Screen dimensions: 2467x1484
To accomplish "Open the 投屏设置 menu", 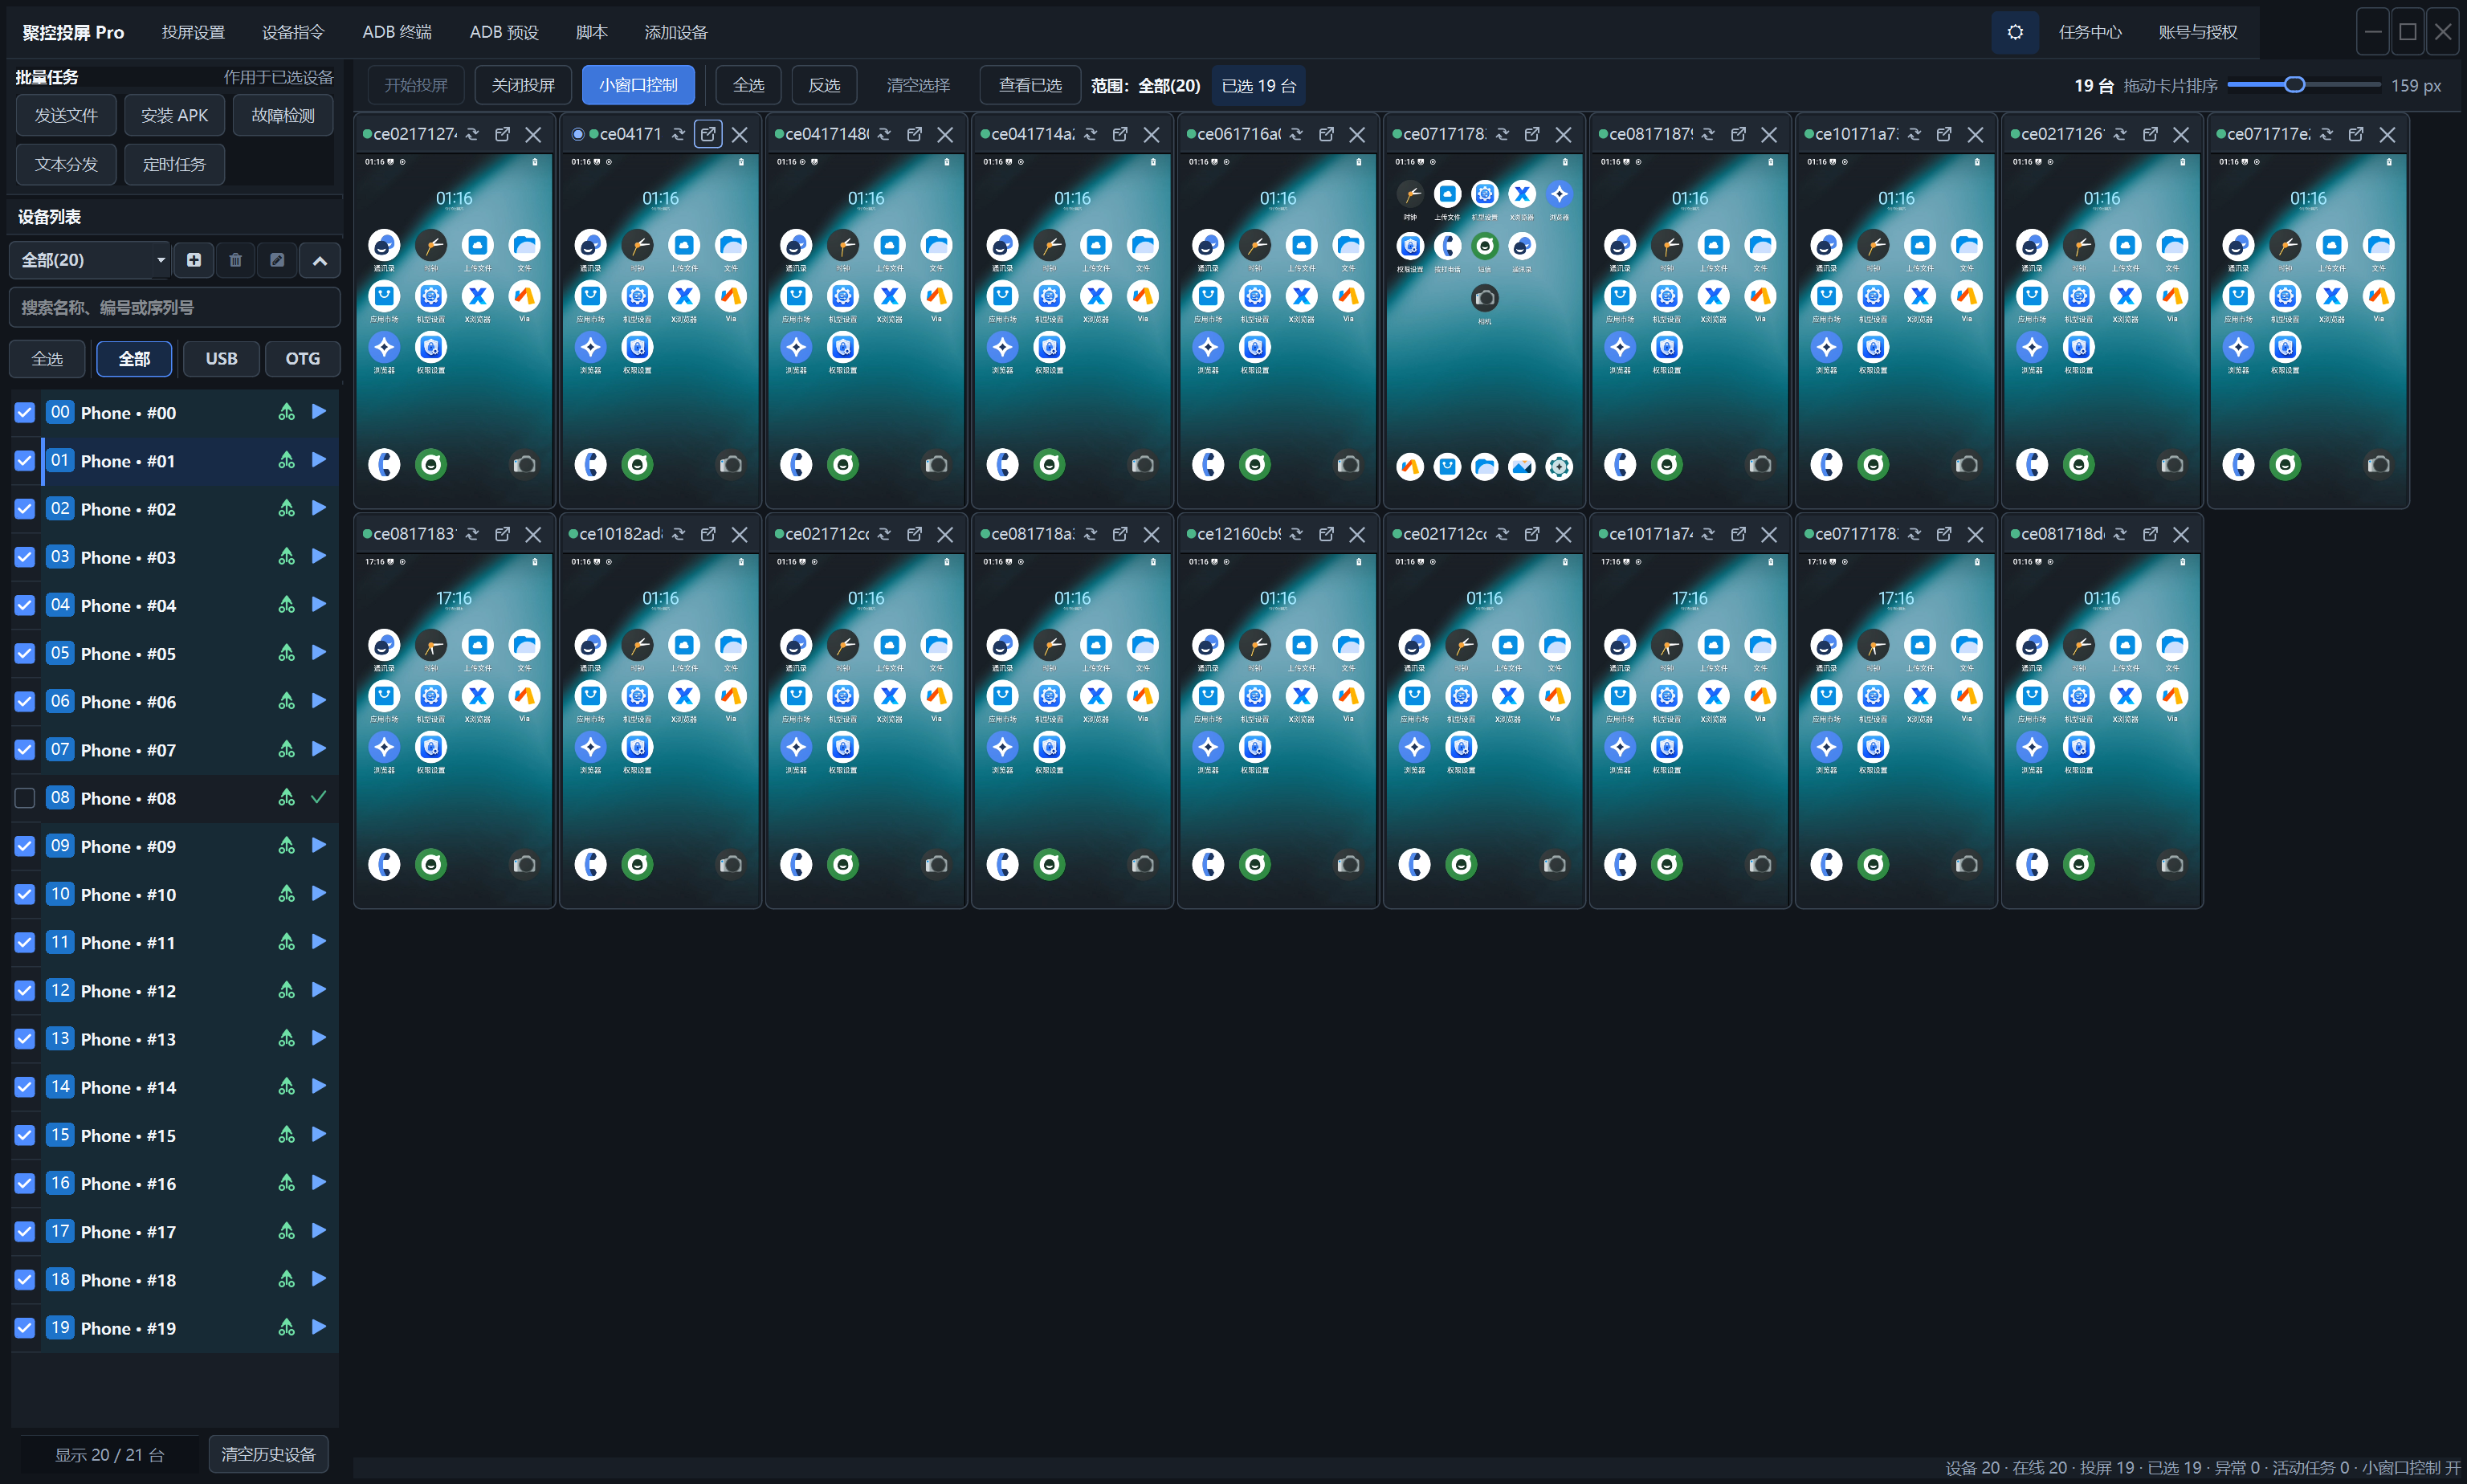I will pos(193,32).
